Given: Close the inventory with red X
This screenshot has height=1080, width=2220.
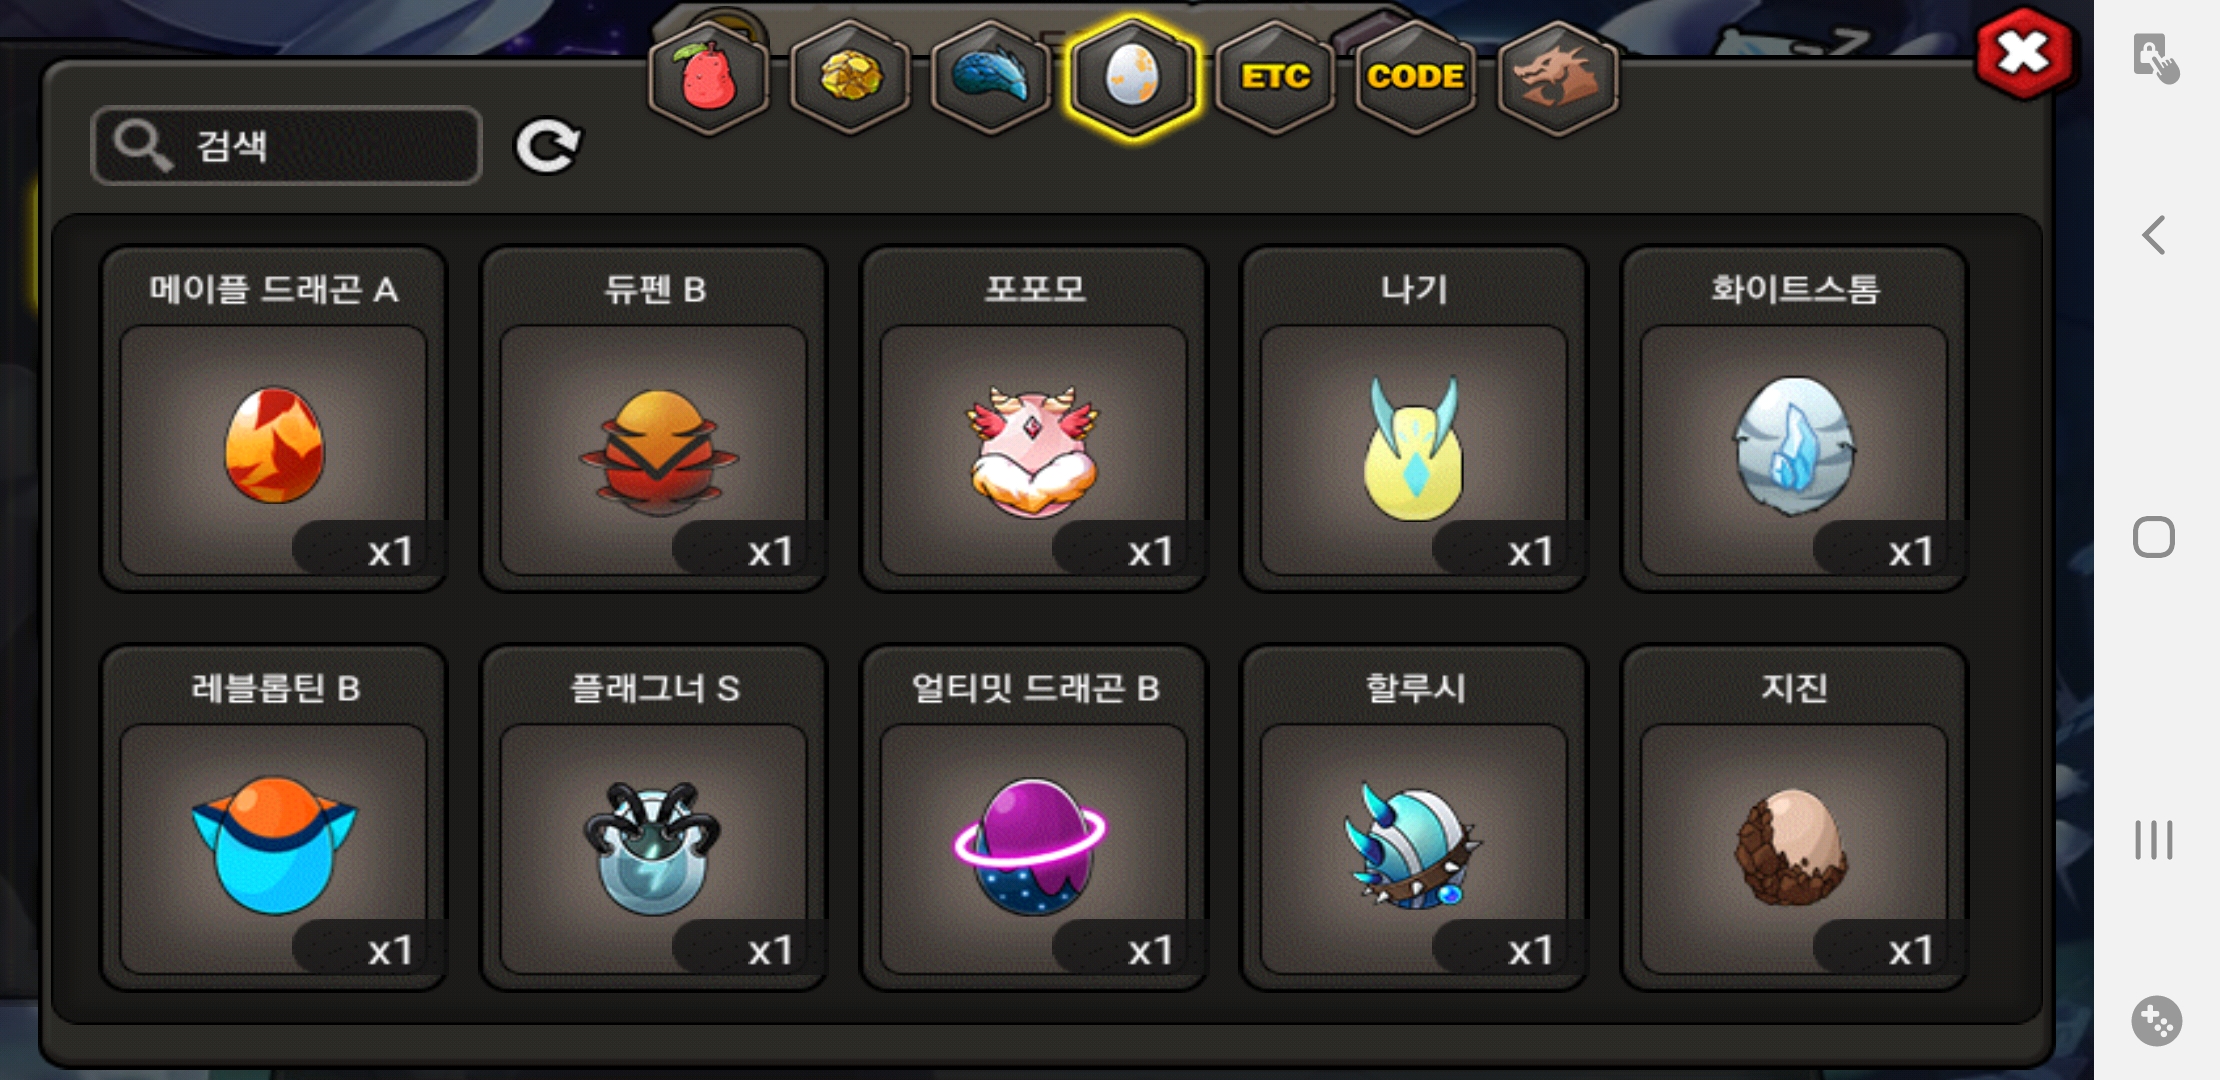Looking at the screenshot, I should coord(2024,54).
